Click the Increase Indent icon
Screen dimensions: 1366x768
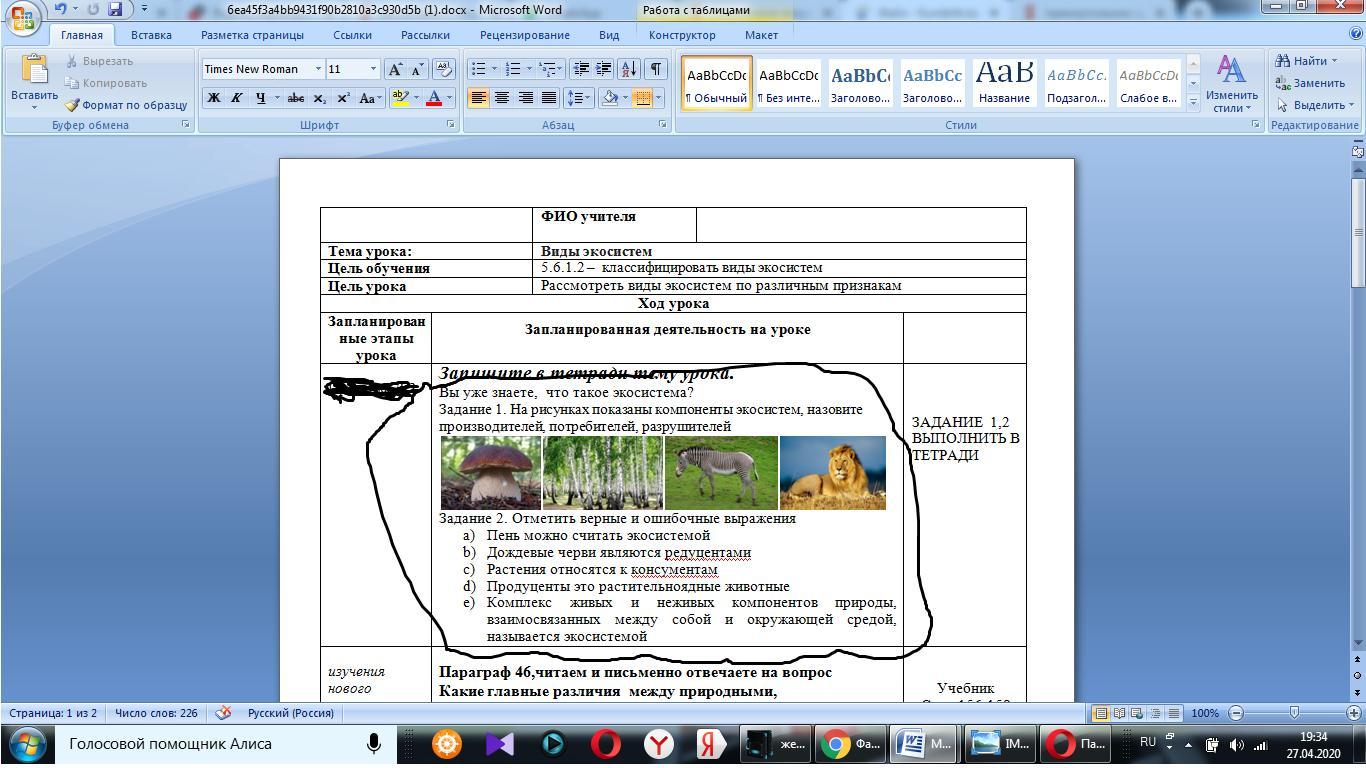coord(604,69)
